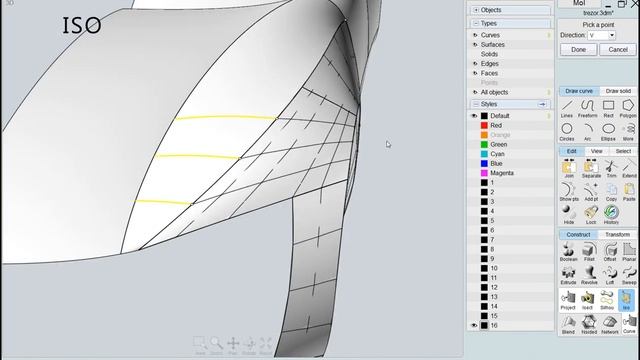Select the Sweep tool
Image resolution: width=640 pixels, height=360 pixels.
point(629,276)
